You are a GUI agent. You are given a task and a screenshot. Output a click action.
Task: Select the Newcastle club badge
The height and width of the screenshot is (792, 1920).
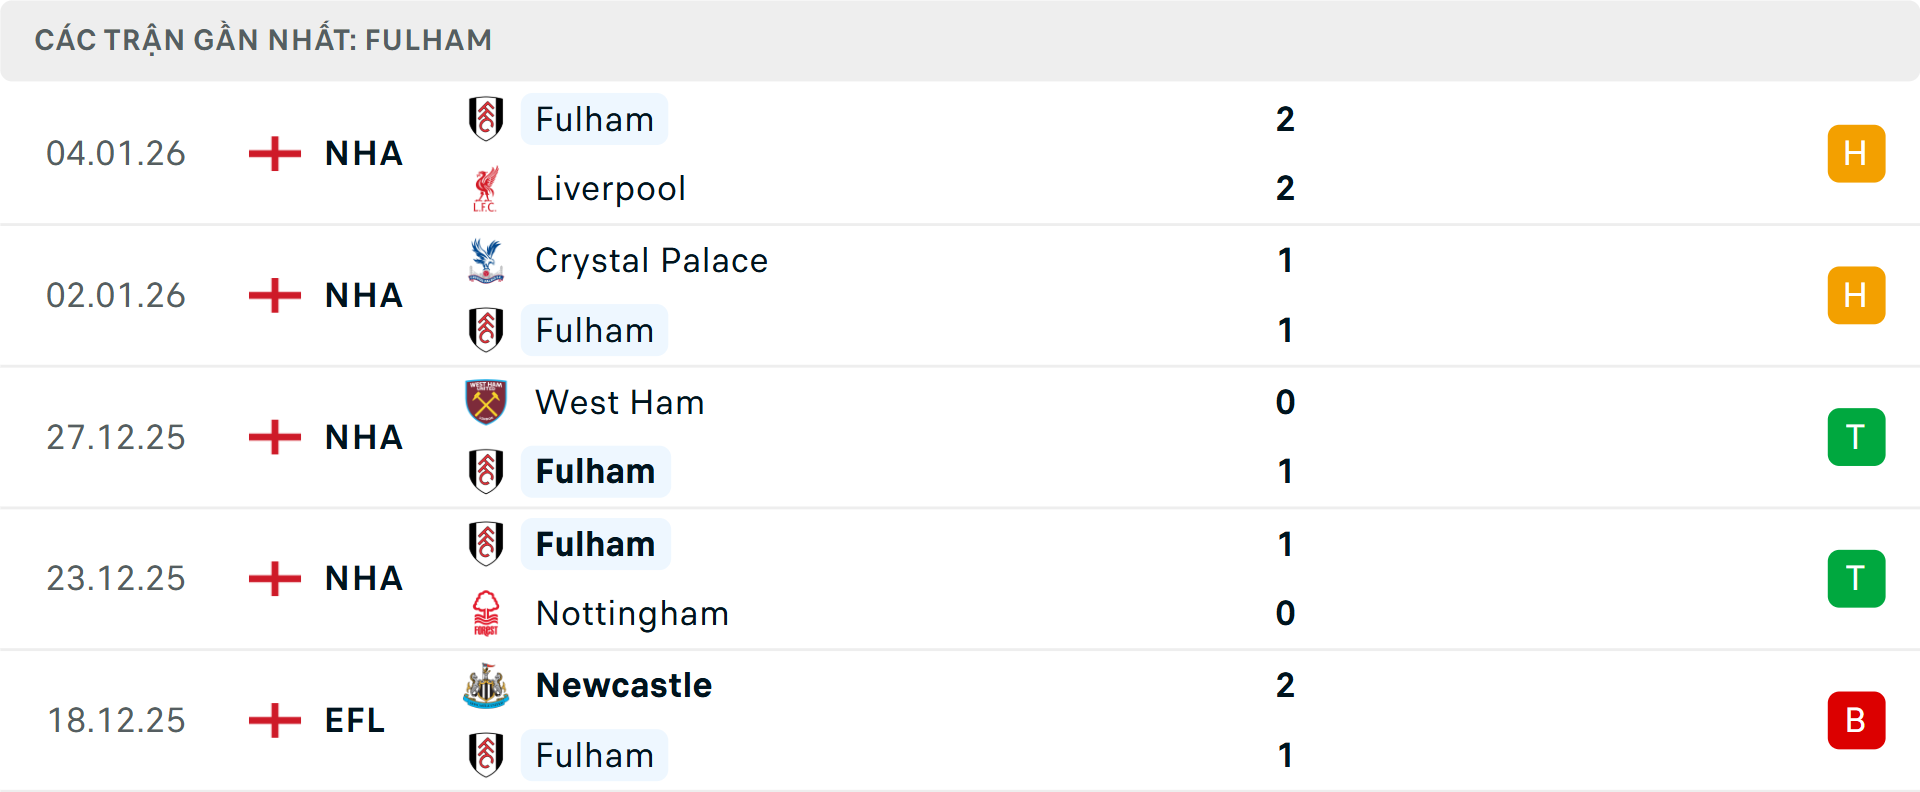(x=487, y=686)
